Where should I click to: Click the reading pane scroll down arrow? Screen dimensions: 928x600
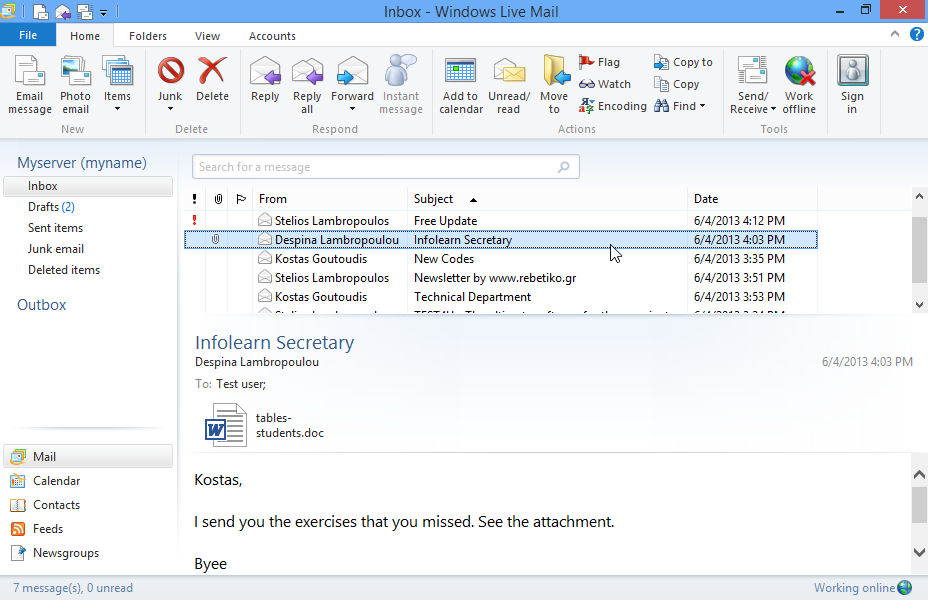(x=919, y=552)
